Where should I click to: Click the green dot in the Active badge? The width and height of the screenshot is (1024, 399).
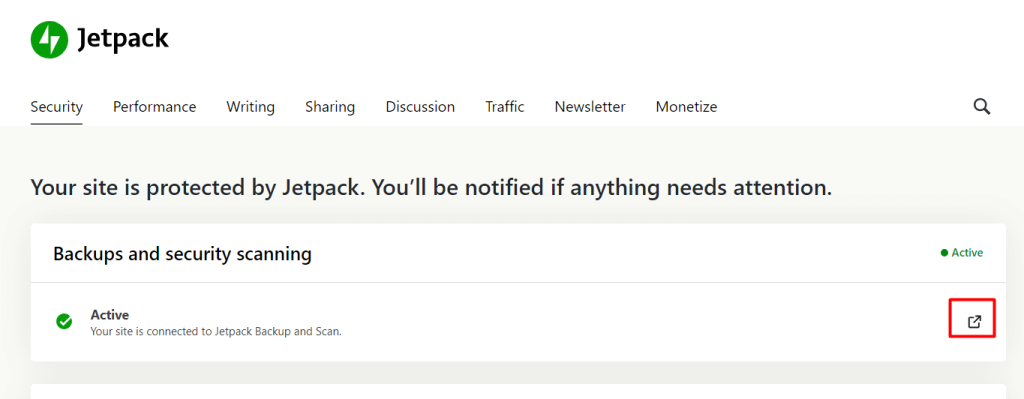tap(944, 253)
